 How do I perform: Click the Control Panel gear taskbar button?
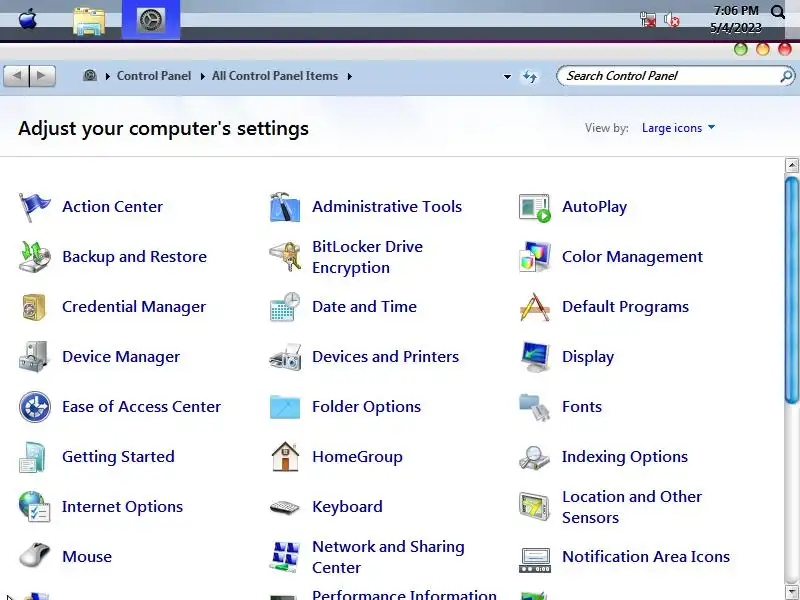point(151,20)
